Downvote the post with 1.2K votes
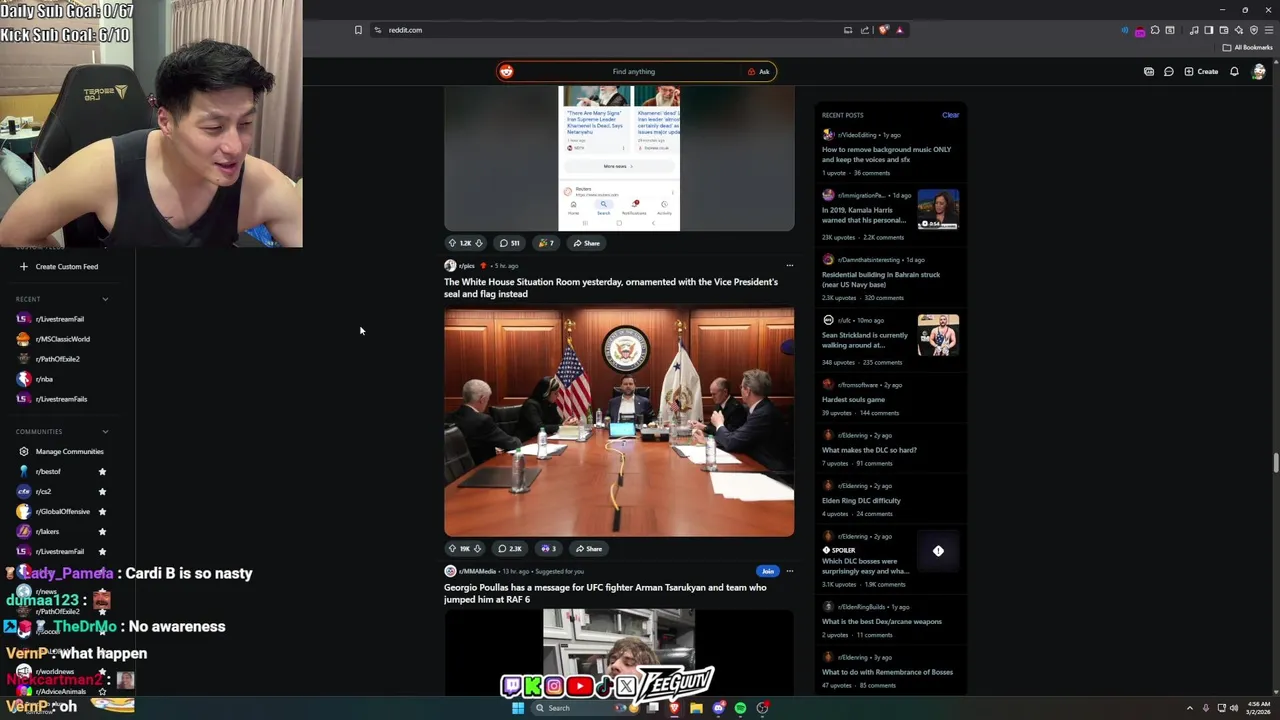1280x720 pixels. (478, 243)
